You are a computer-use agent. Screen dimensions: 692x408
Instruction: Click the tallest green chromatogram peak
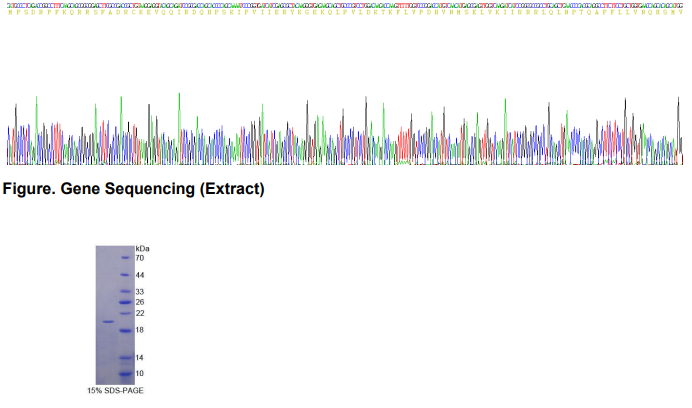coord(179,100)
